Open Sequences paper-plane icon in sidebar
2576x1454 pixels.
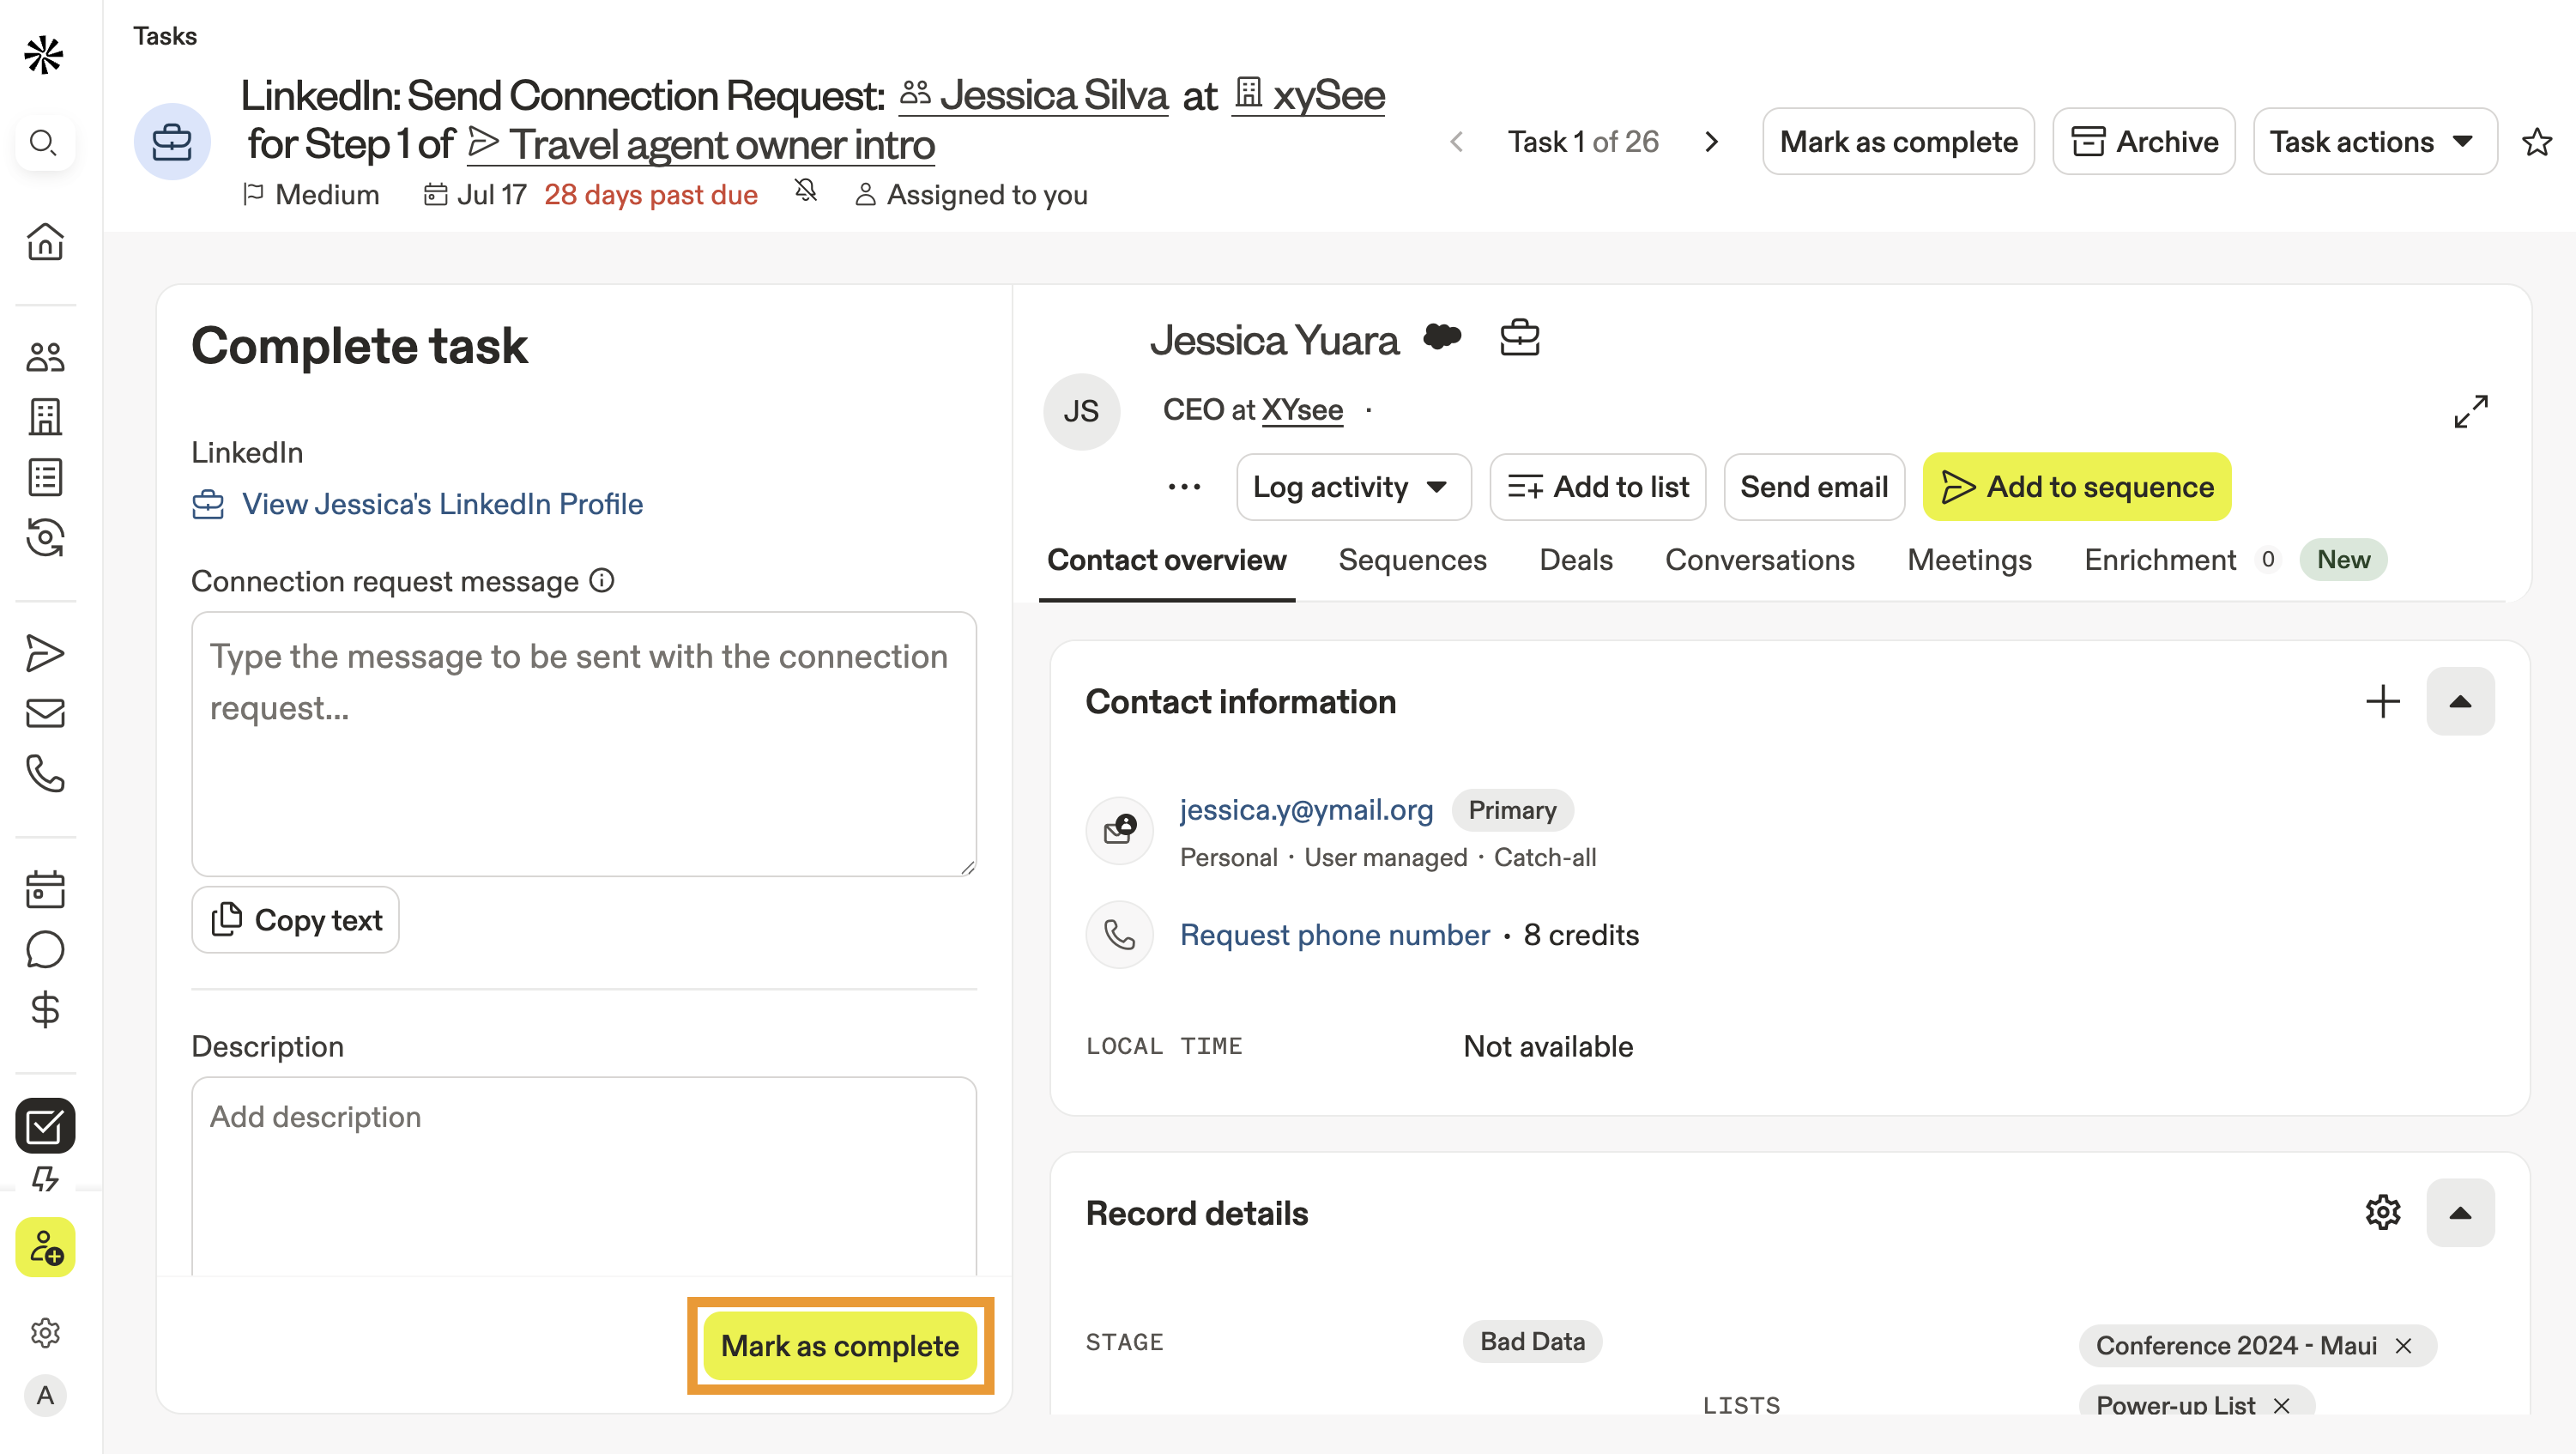click(x=44, y=653)
